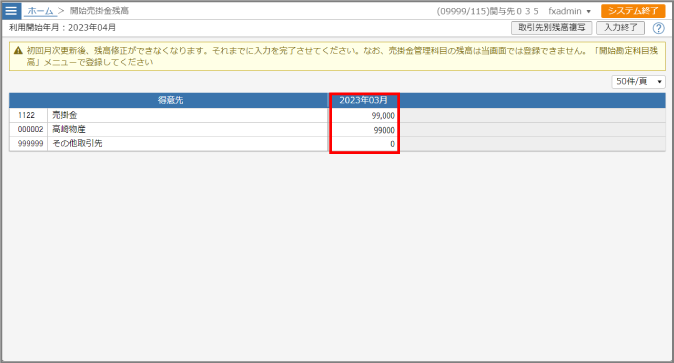Select the 売掛金 balance cell 99,000
This screenshot has height=363, width=674.
click(x=364, y=115)
